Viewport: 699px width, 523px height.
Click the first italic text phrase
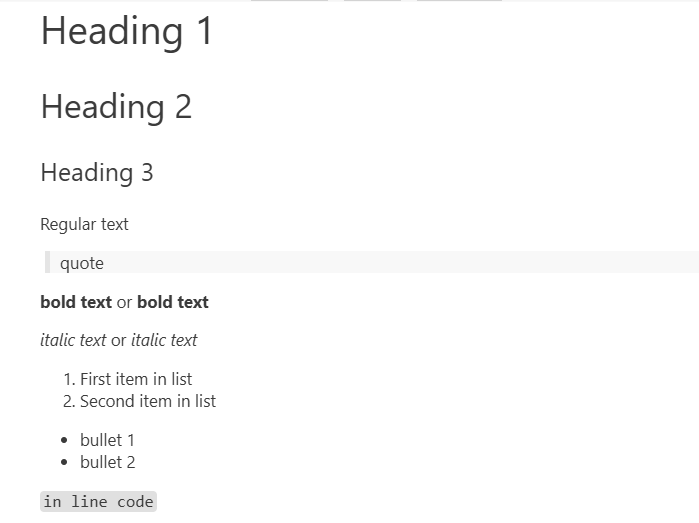click(x=73, y=340)
